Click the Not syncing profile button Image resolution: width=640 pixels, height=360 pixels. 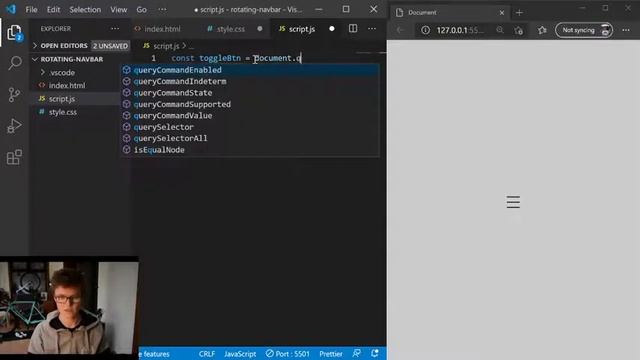(x=584, y=30)
